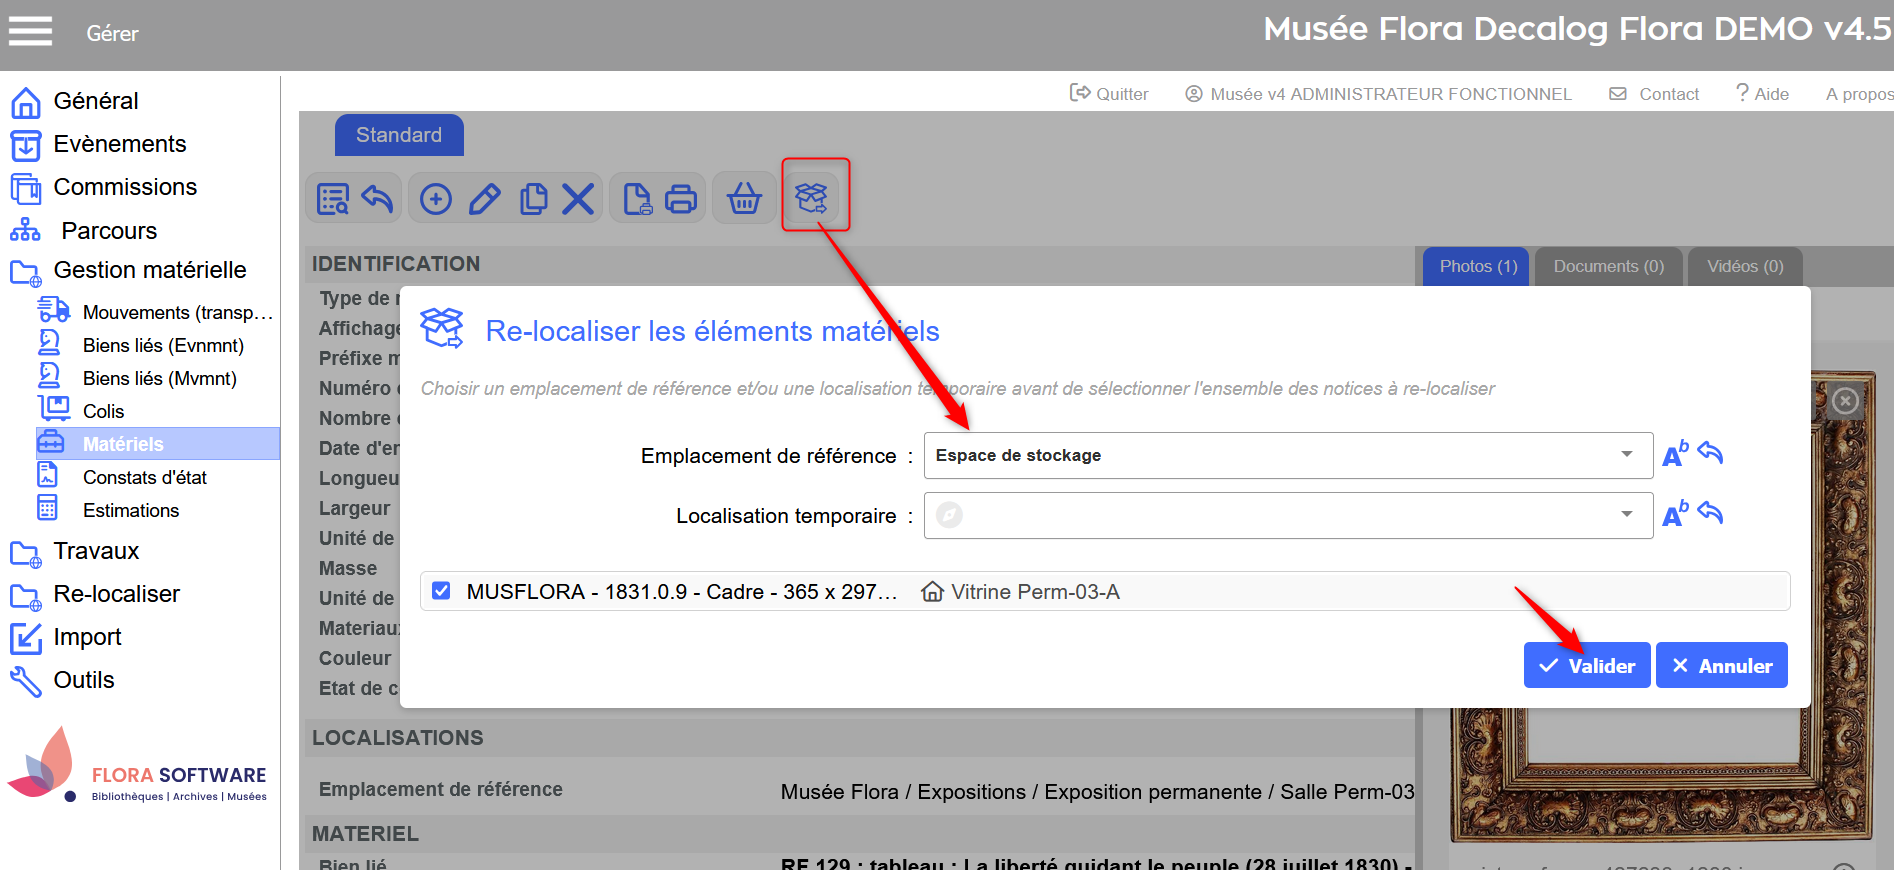Add to basket using basket icon
Screen dimensions: 1894x870
pos(744,199)
